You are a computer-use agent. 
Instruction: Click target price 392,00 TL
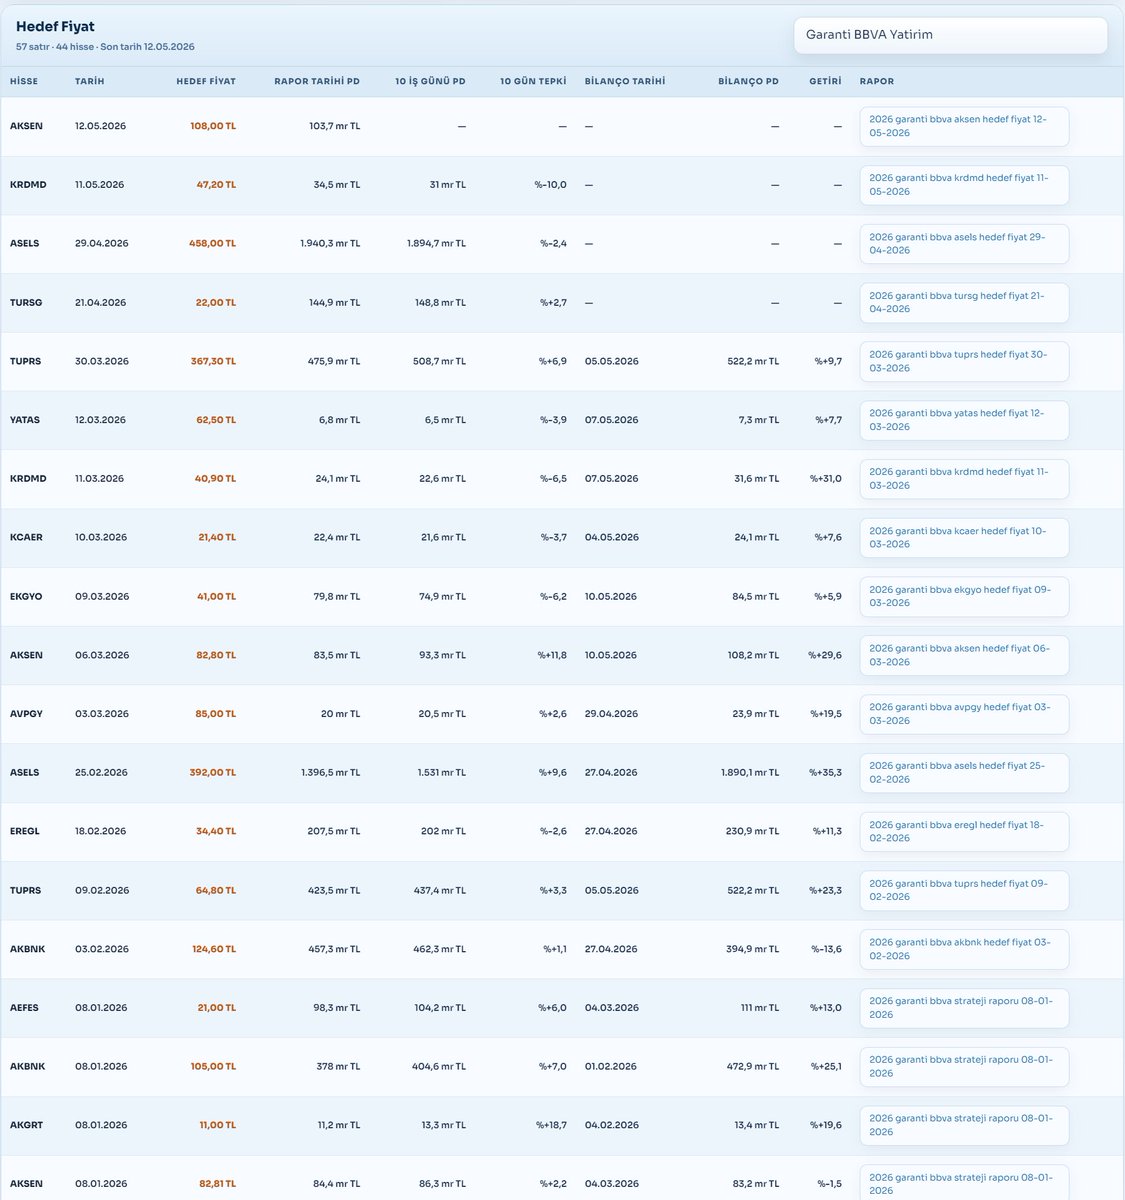coord(212,773)
